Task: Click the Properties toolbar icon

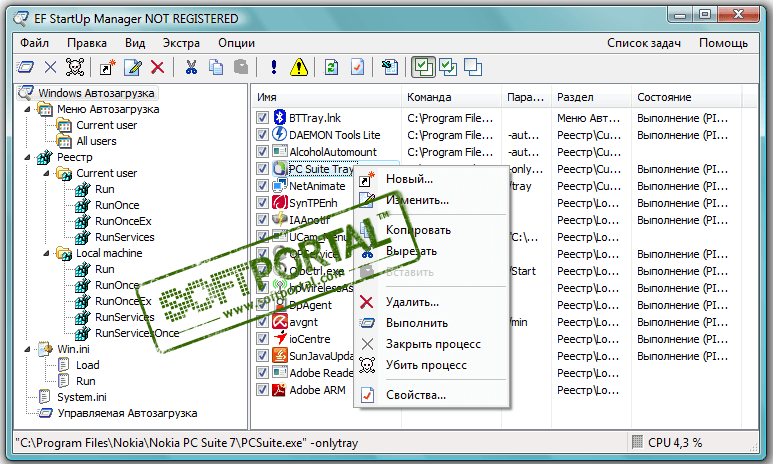Action: [357, 67]
